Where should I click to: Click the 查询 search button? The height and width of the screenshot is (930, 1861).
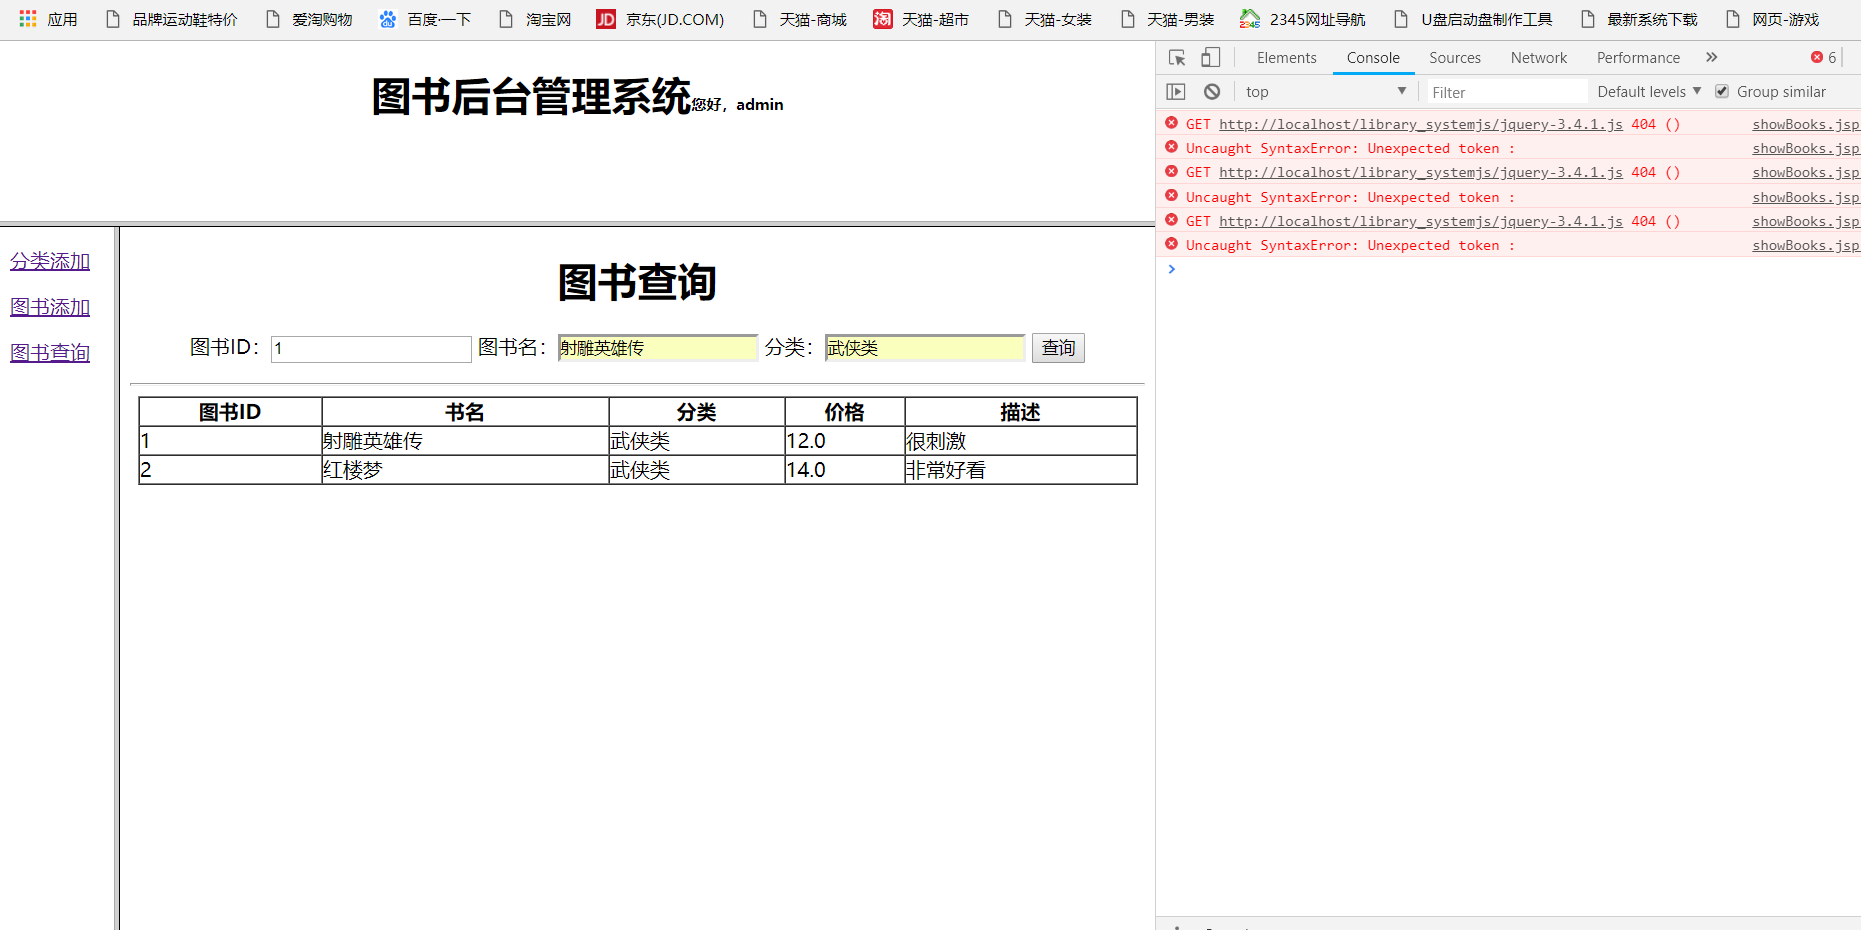[1058, 348]
